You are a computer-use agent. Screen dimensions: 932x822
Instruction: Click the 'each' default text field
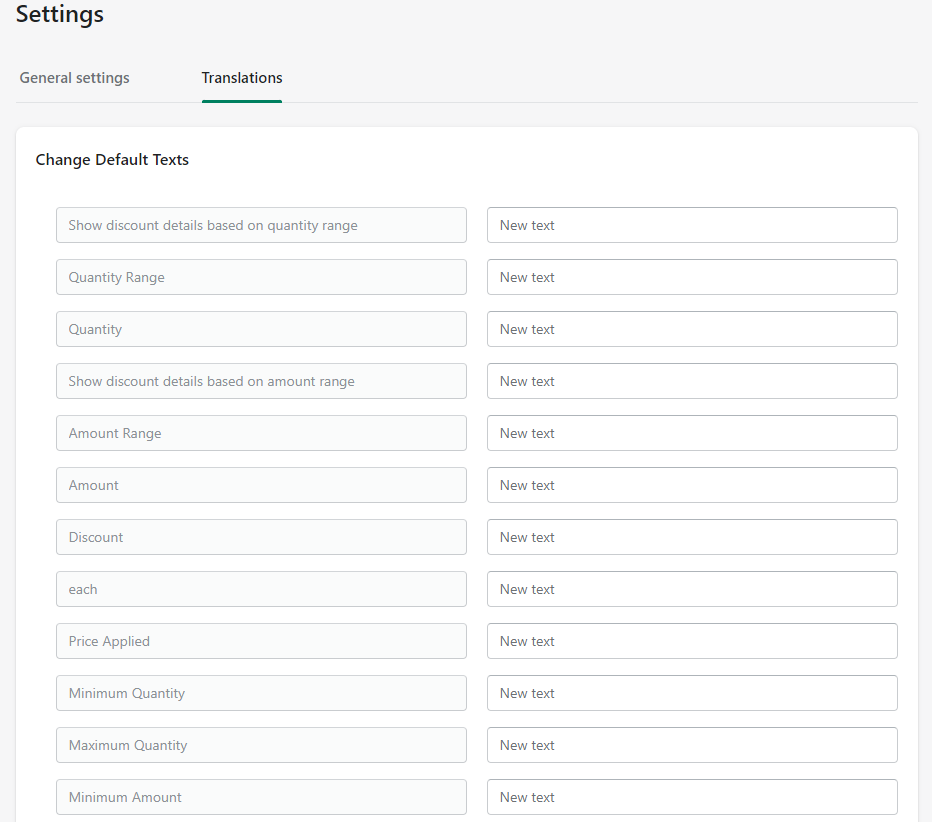coord(262,589)
